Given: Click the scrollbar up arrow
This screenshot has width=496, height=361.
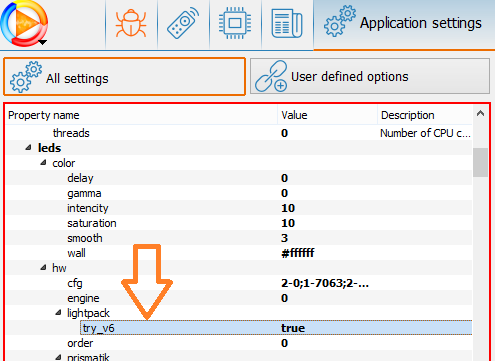Looking at the screenshot, I should pyautogui.click(x=480, y=114).
